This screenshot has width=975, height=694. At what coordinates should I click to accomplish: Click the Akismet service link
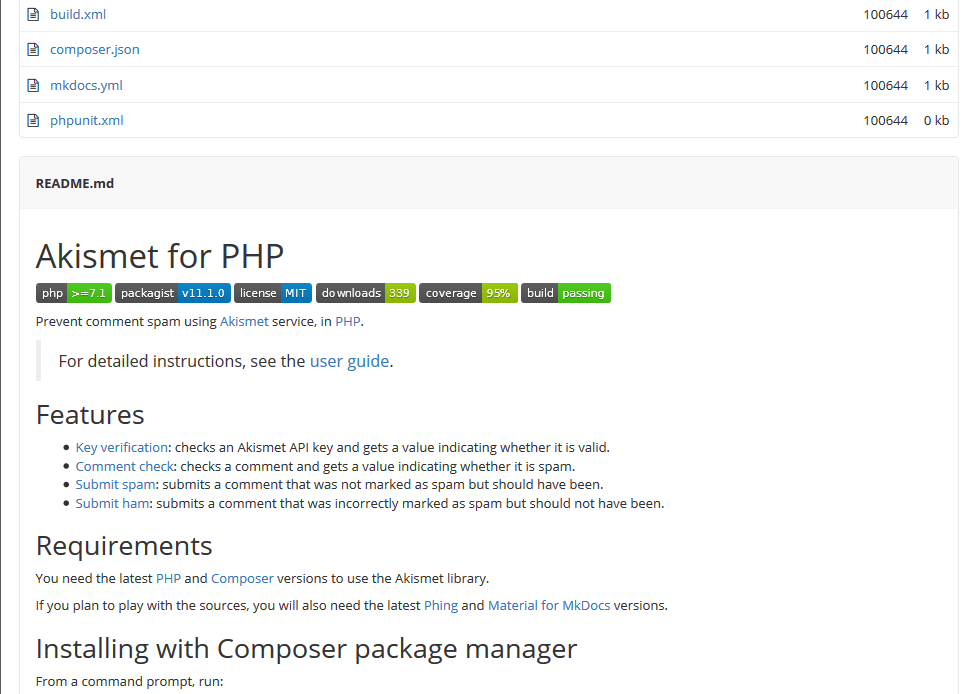[x=244, y=322]
